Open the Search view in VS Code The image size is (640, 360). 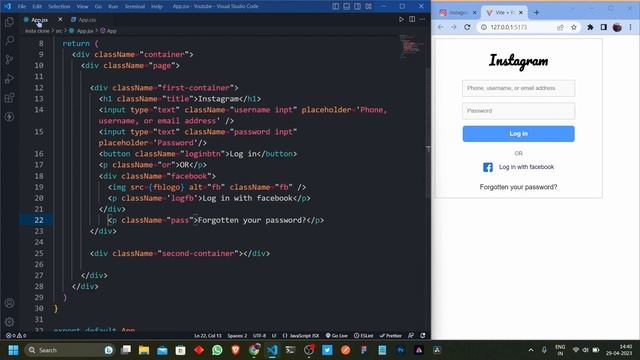(9, 40)
